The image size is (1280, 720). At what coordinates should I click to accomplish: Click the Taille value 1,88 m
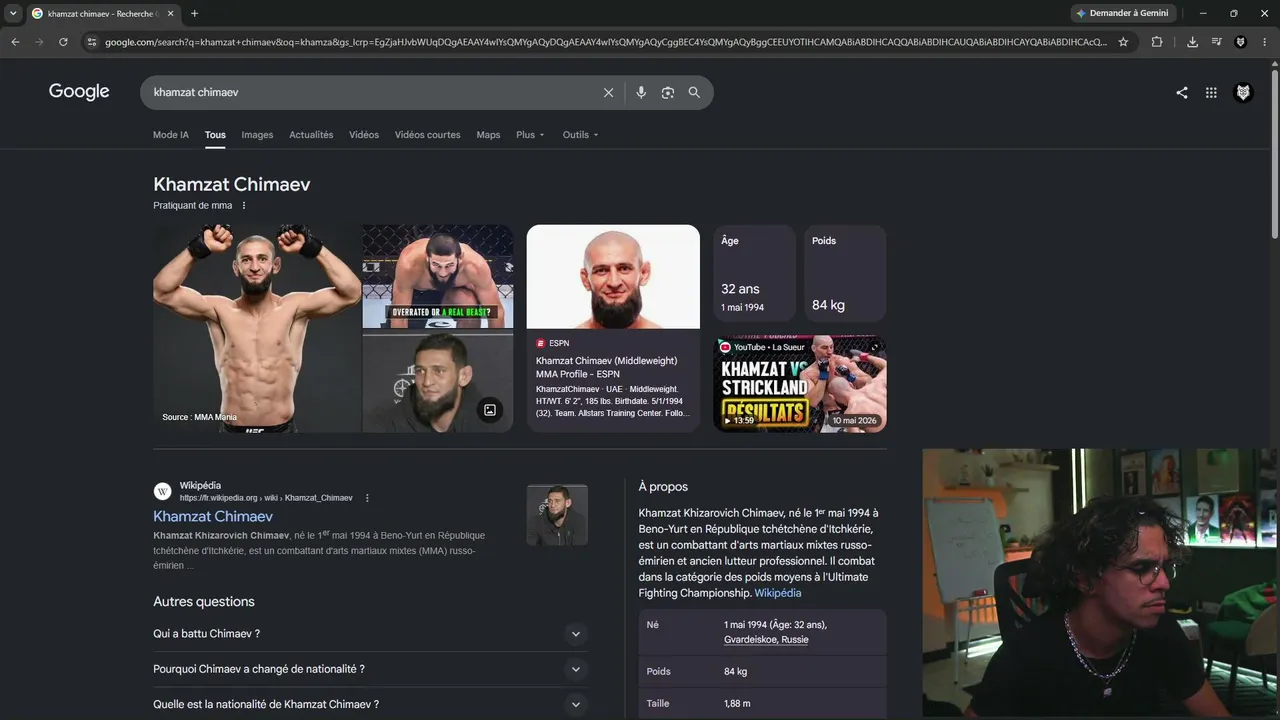tap(737, 704)
